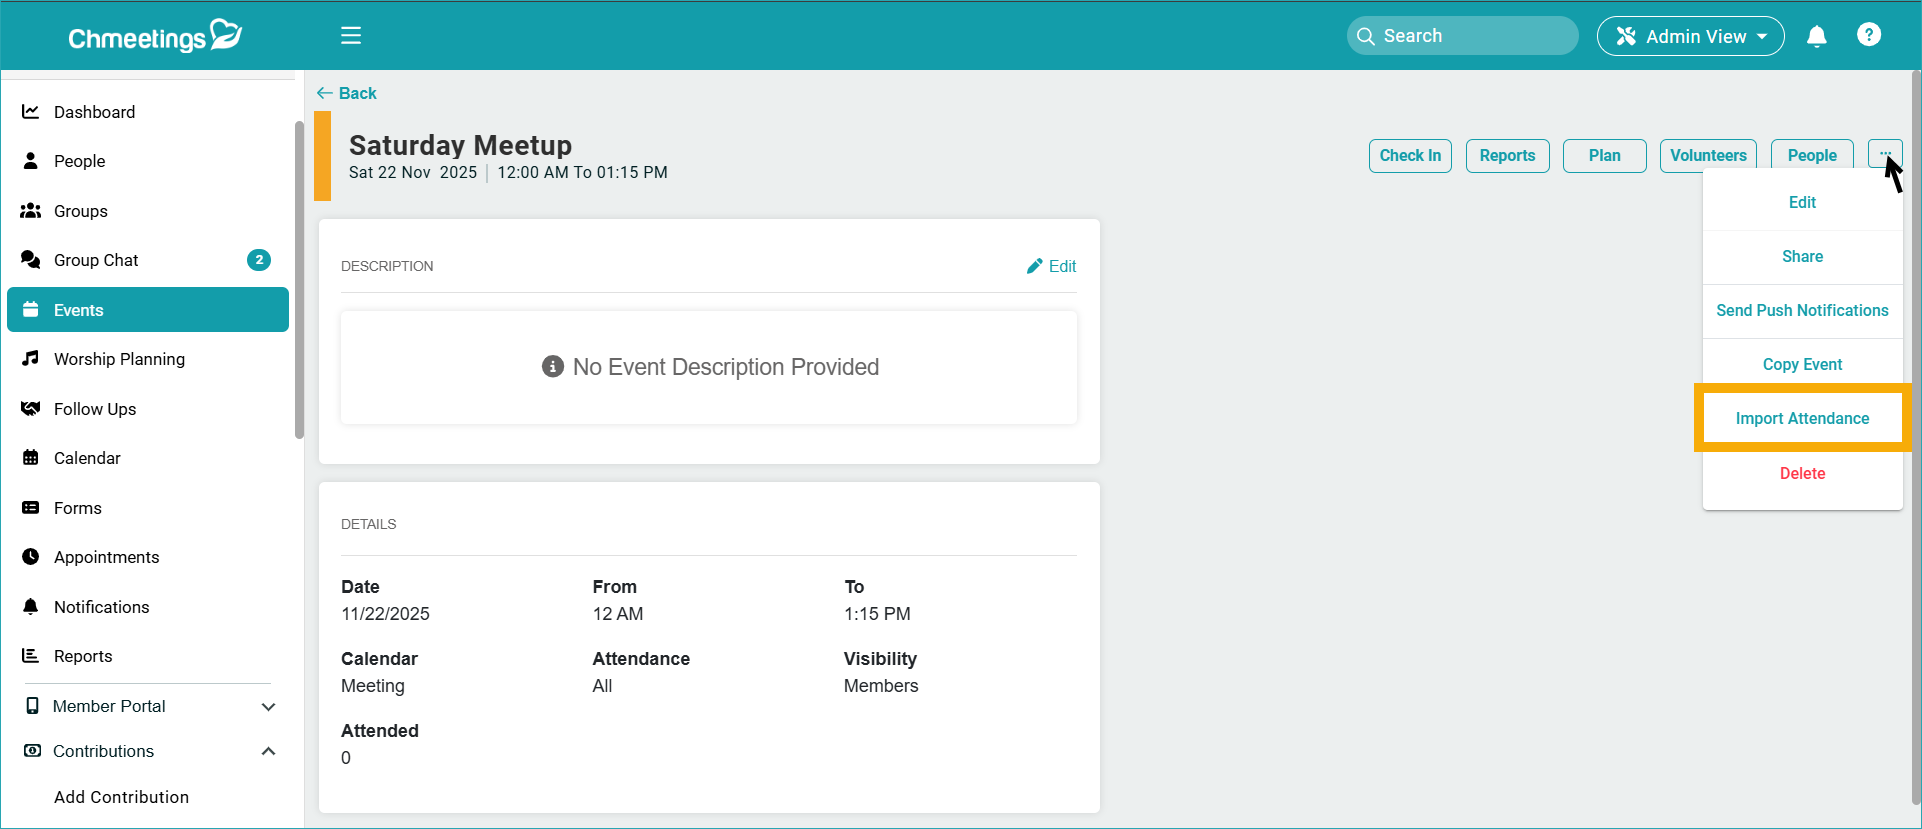Toggle the three-dots more options button

[x=1884, y=155]
